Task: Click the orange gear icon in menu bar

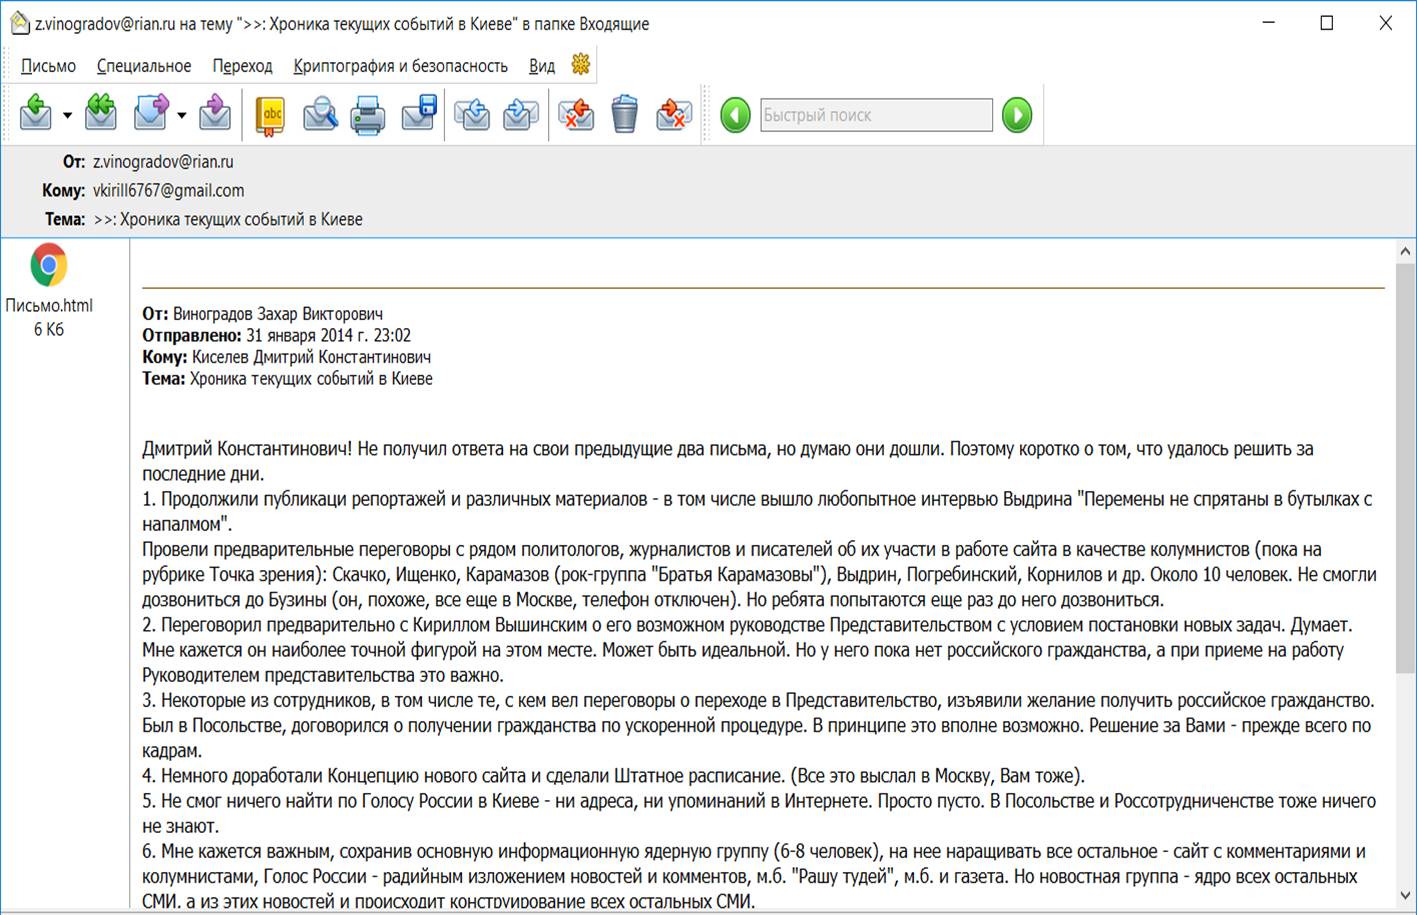Action: [580, 65]
